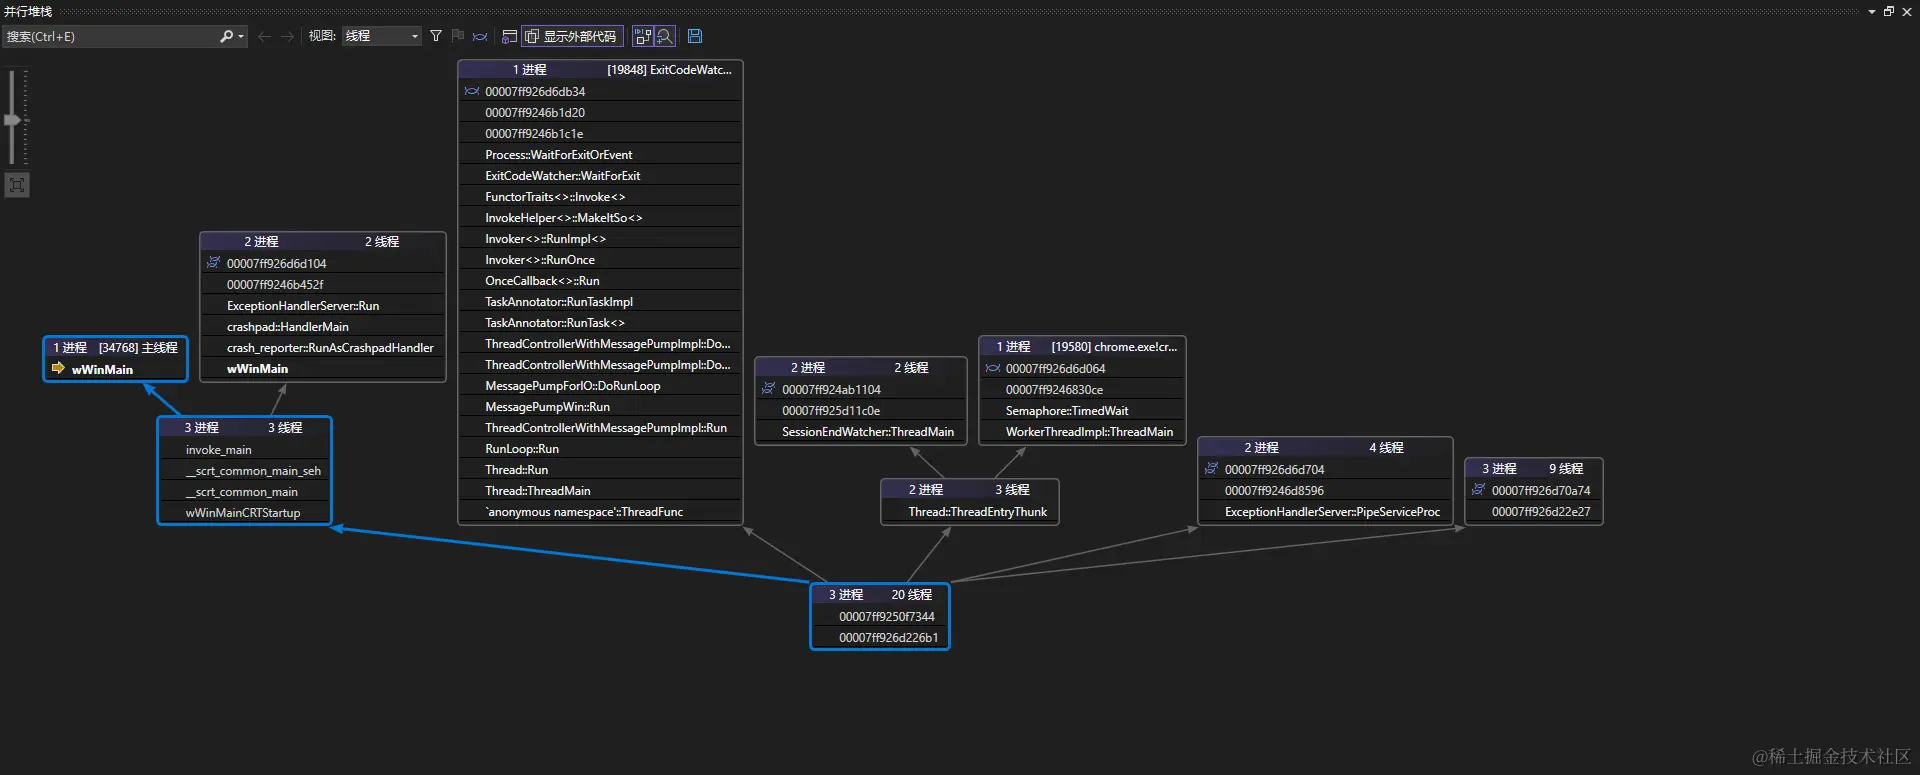The height and width of the screenshot is (775, 1920).
Task: Toggle the 显示外部代码 button
Action: pyautogui.click(x=572, y=37)
